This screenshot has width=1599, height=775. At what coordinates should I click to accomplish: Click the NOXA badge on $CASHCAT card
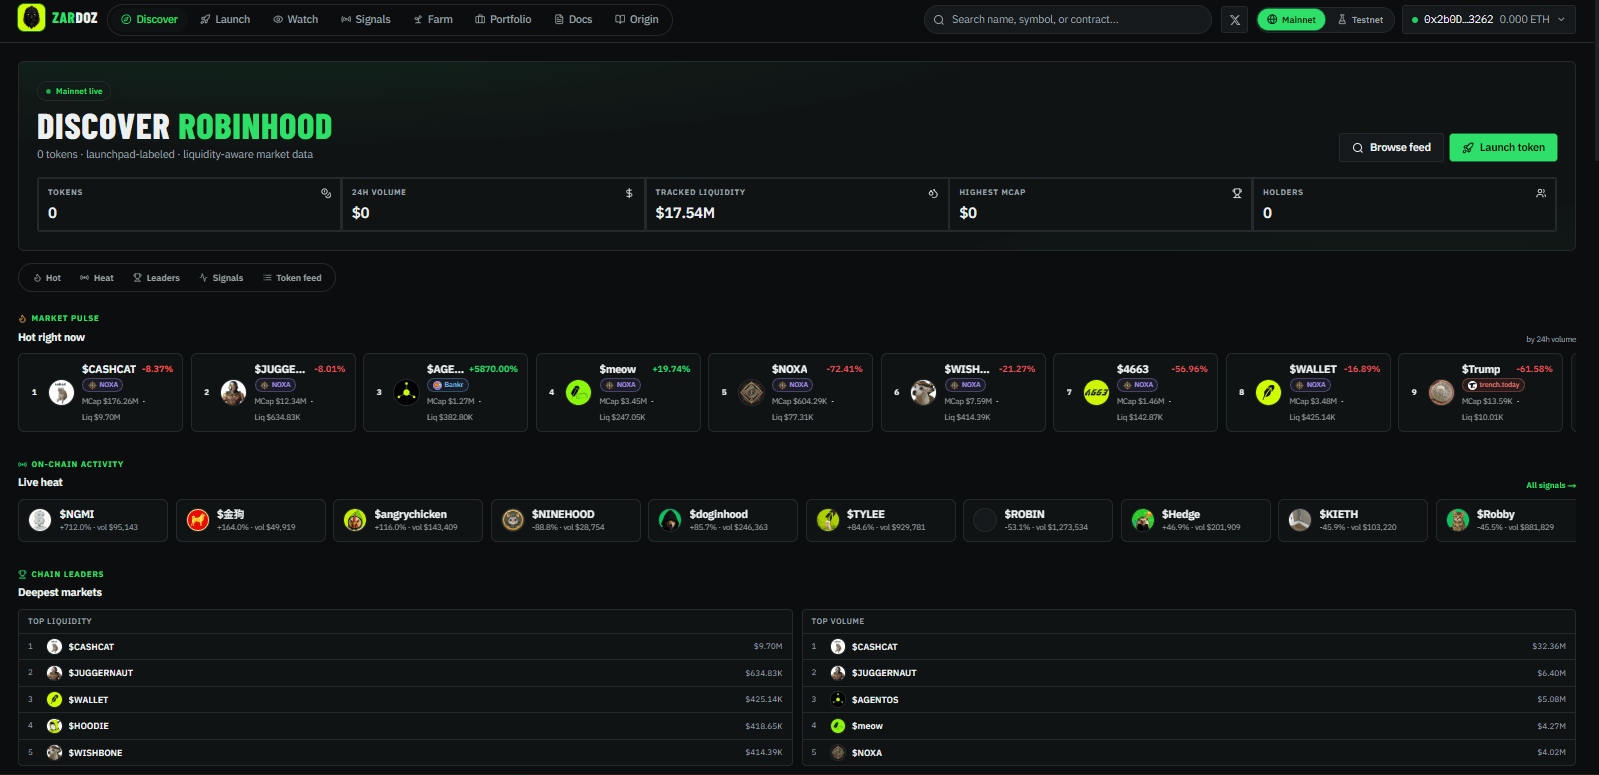coord(103,385)
